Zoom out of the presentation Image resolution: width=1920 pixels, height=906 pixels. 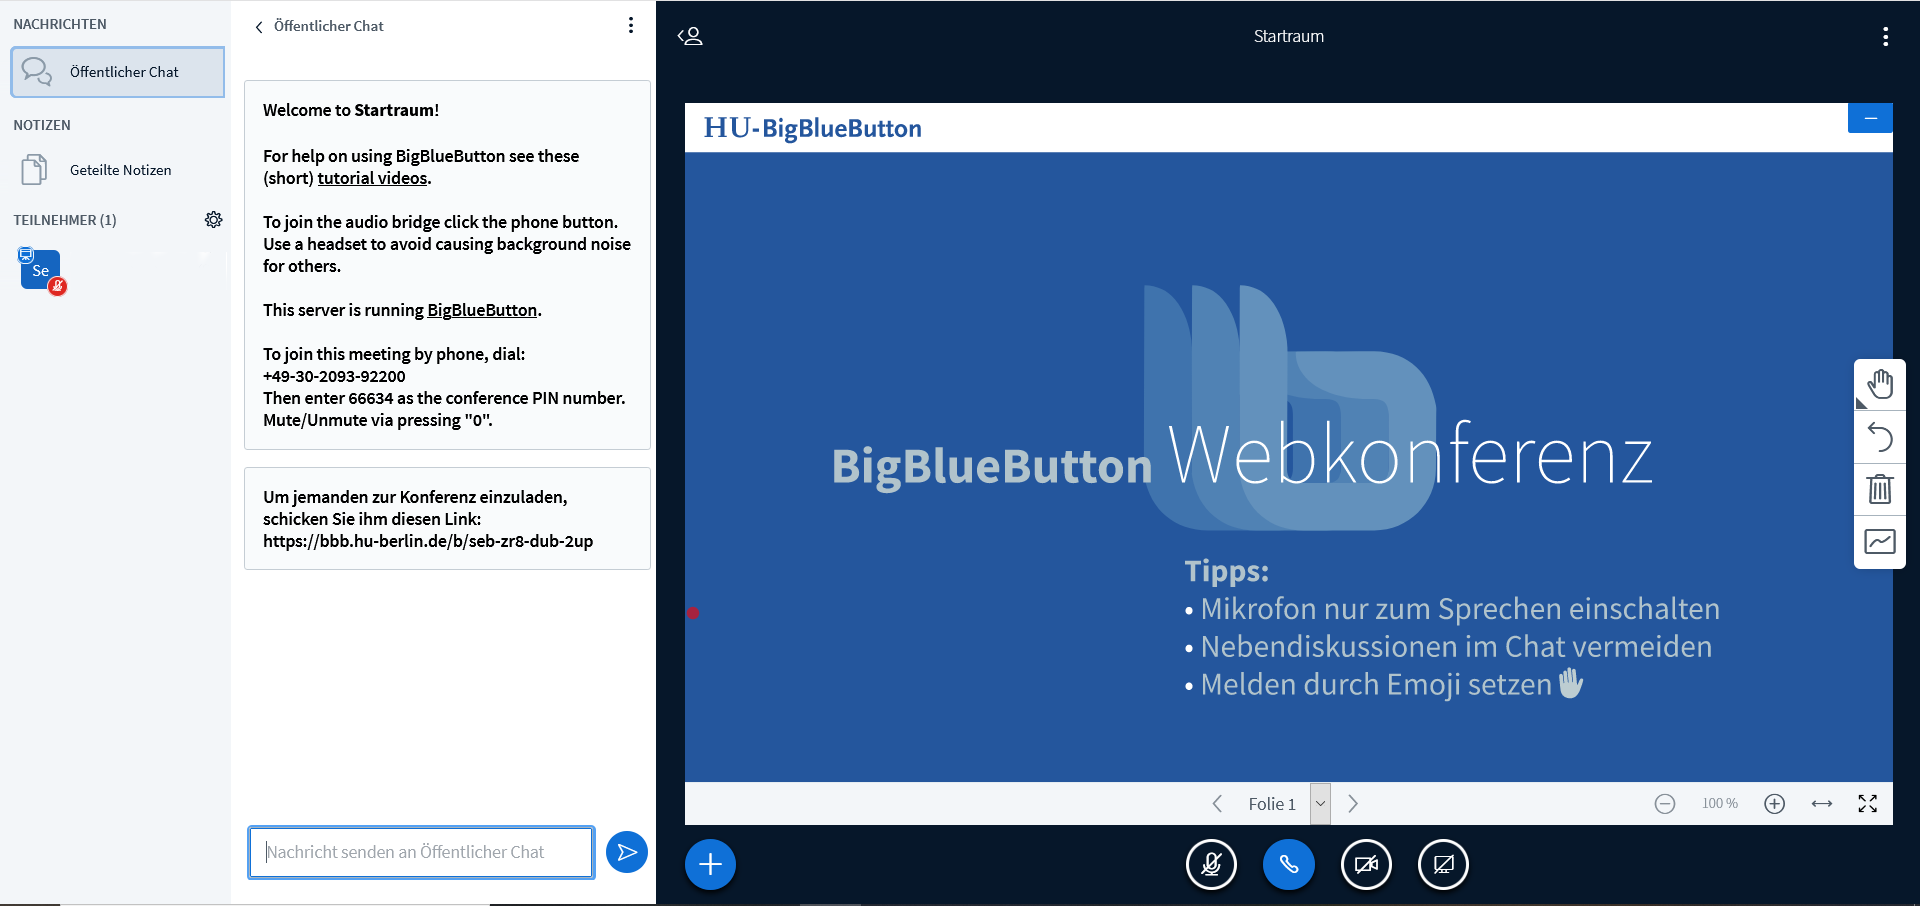pos(1665,804)
